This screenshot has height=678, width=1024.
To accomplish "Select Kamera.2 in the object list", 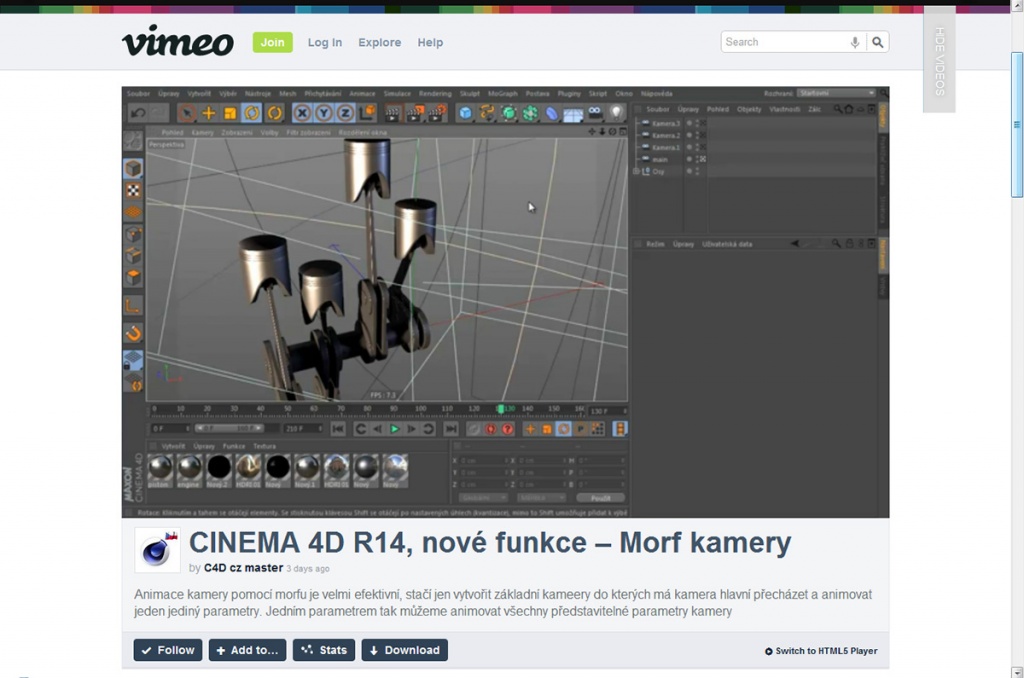I will point(665,135).
